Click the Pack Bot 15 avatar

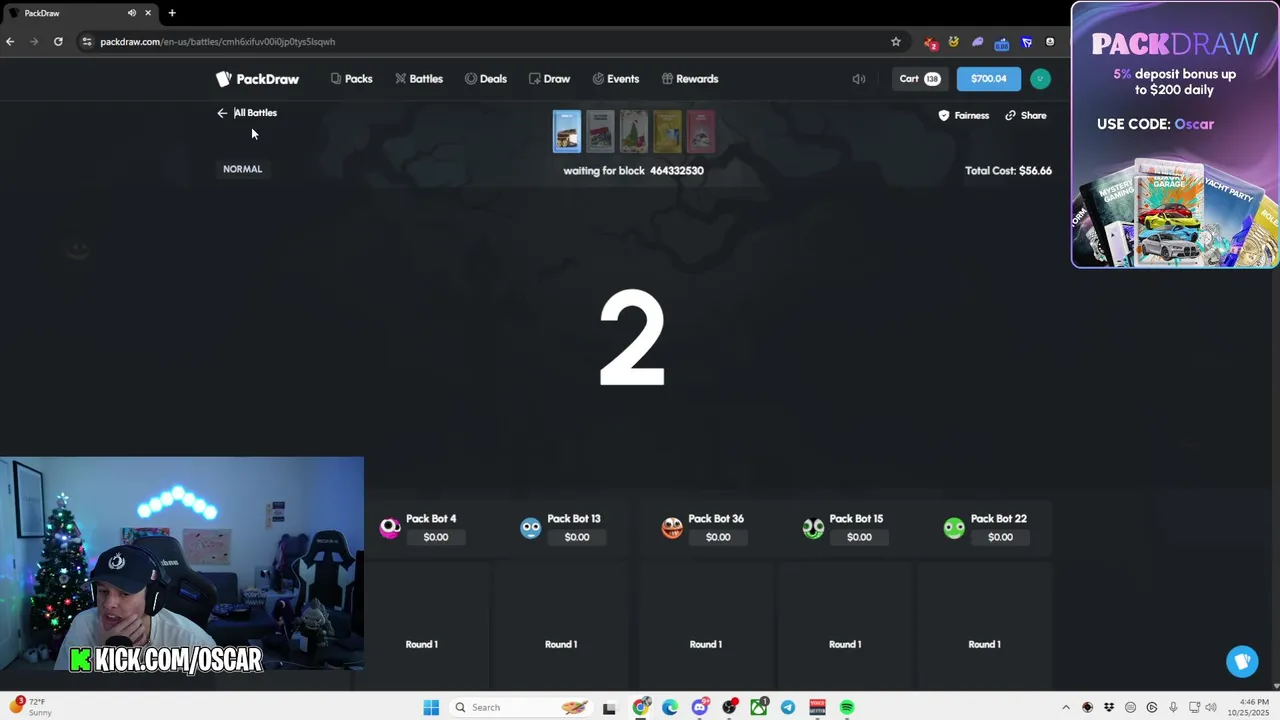[813, 528]
